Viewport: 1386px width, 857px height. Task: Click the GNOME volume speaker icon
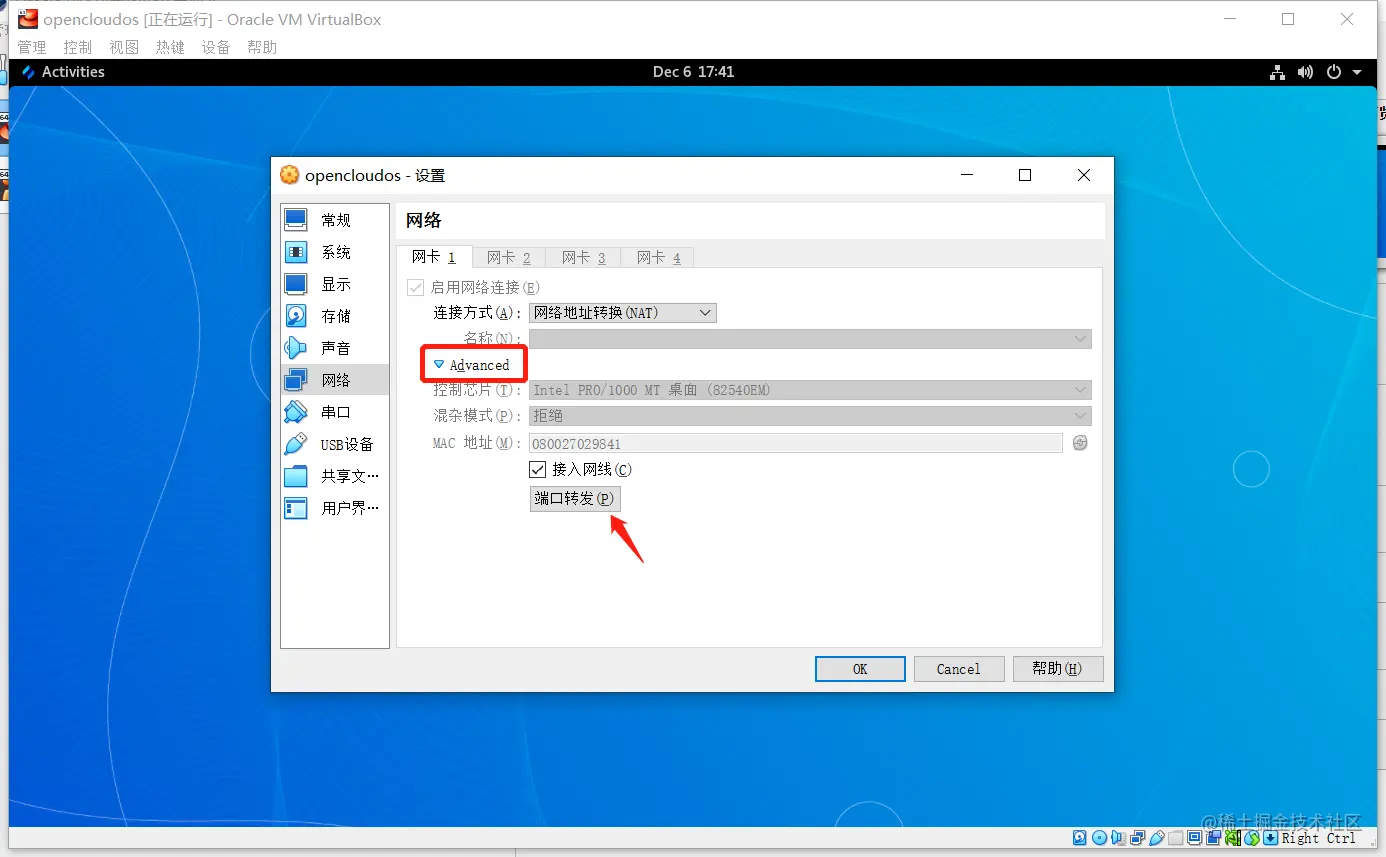(x=1305, y=72)
